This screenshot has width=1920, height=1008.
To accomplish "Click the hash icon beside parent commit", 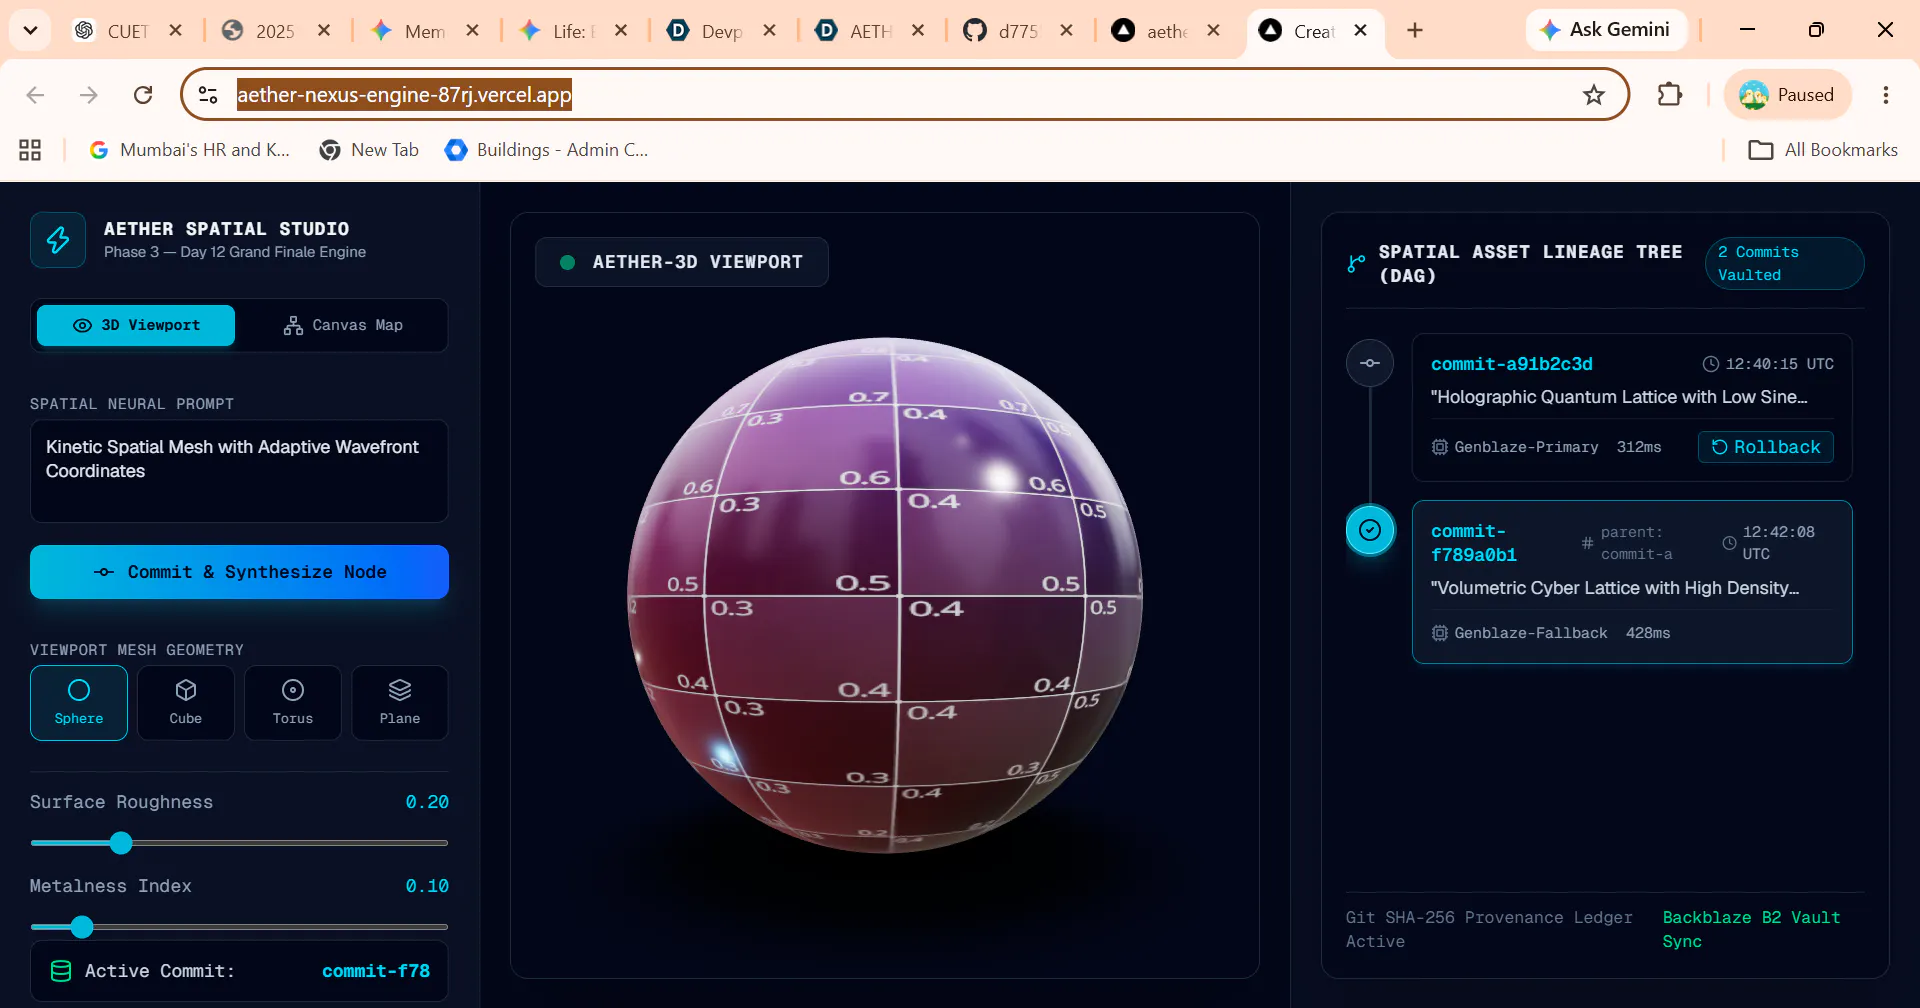I will click(x=1587, y=543).
